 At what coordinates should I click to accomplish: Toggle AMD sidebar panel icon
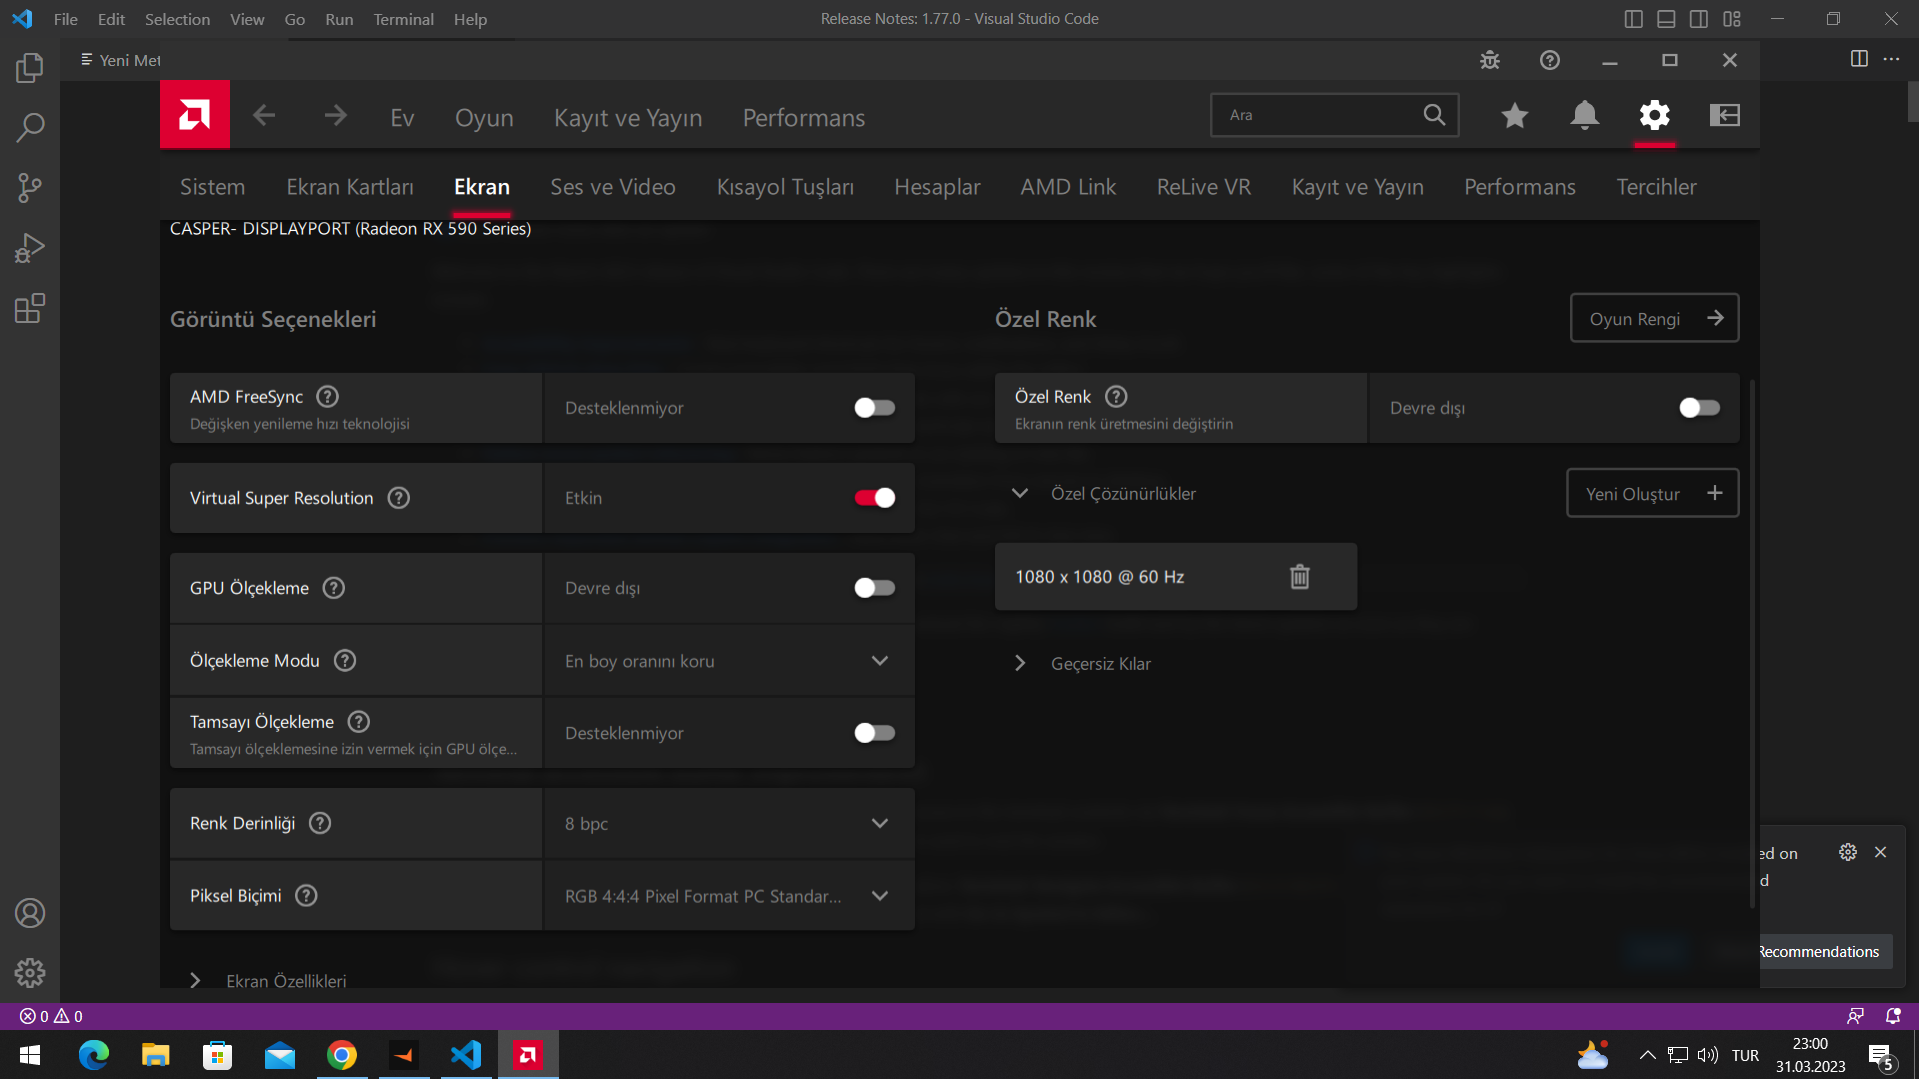point(1725,116)
